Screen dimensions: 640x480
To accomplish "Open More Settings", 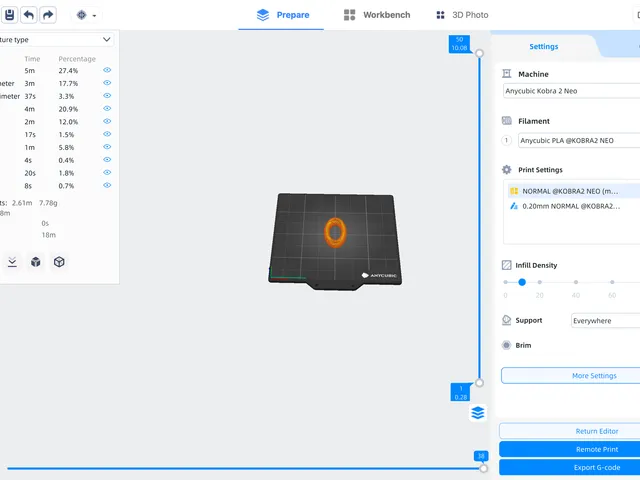I will (x=571, y=376).
